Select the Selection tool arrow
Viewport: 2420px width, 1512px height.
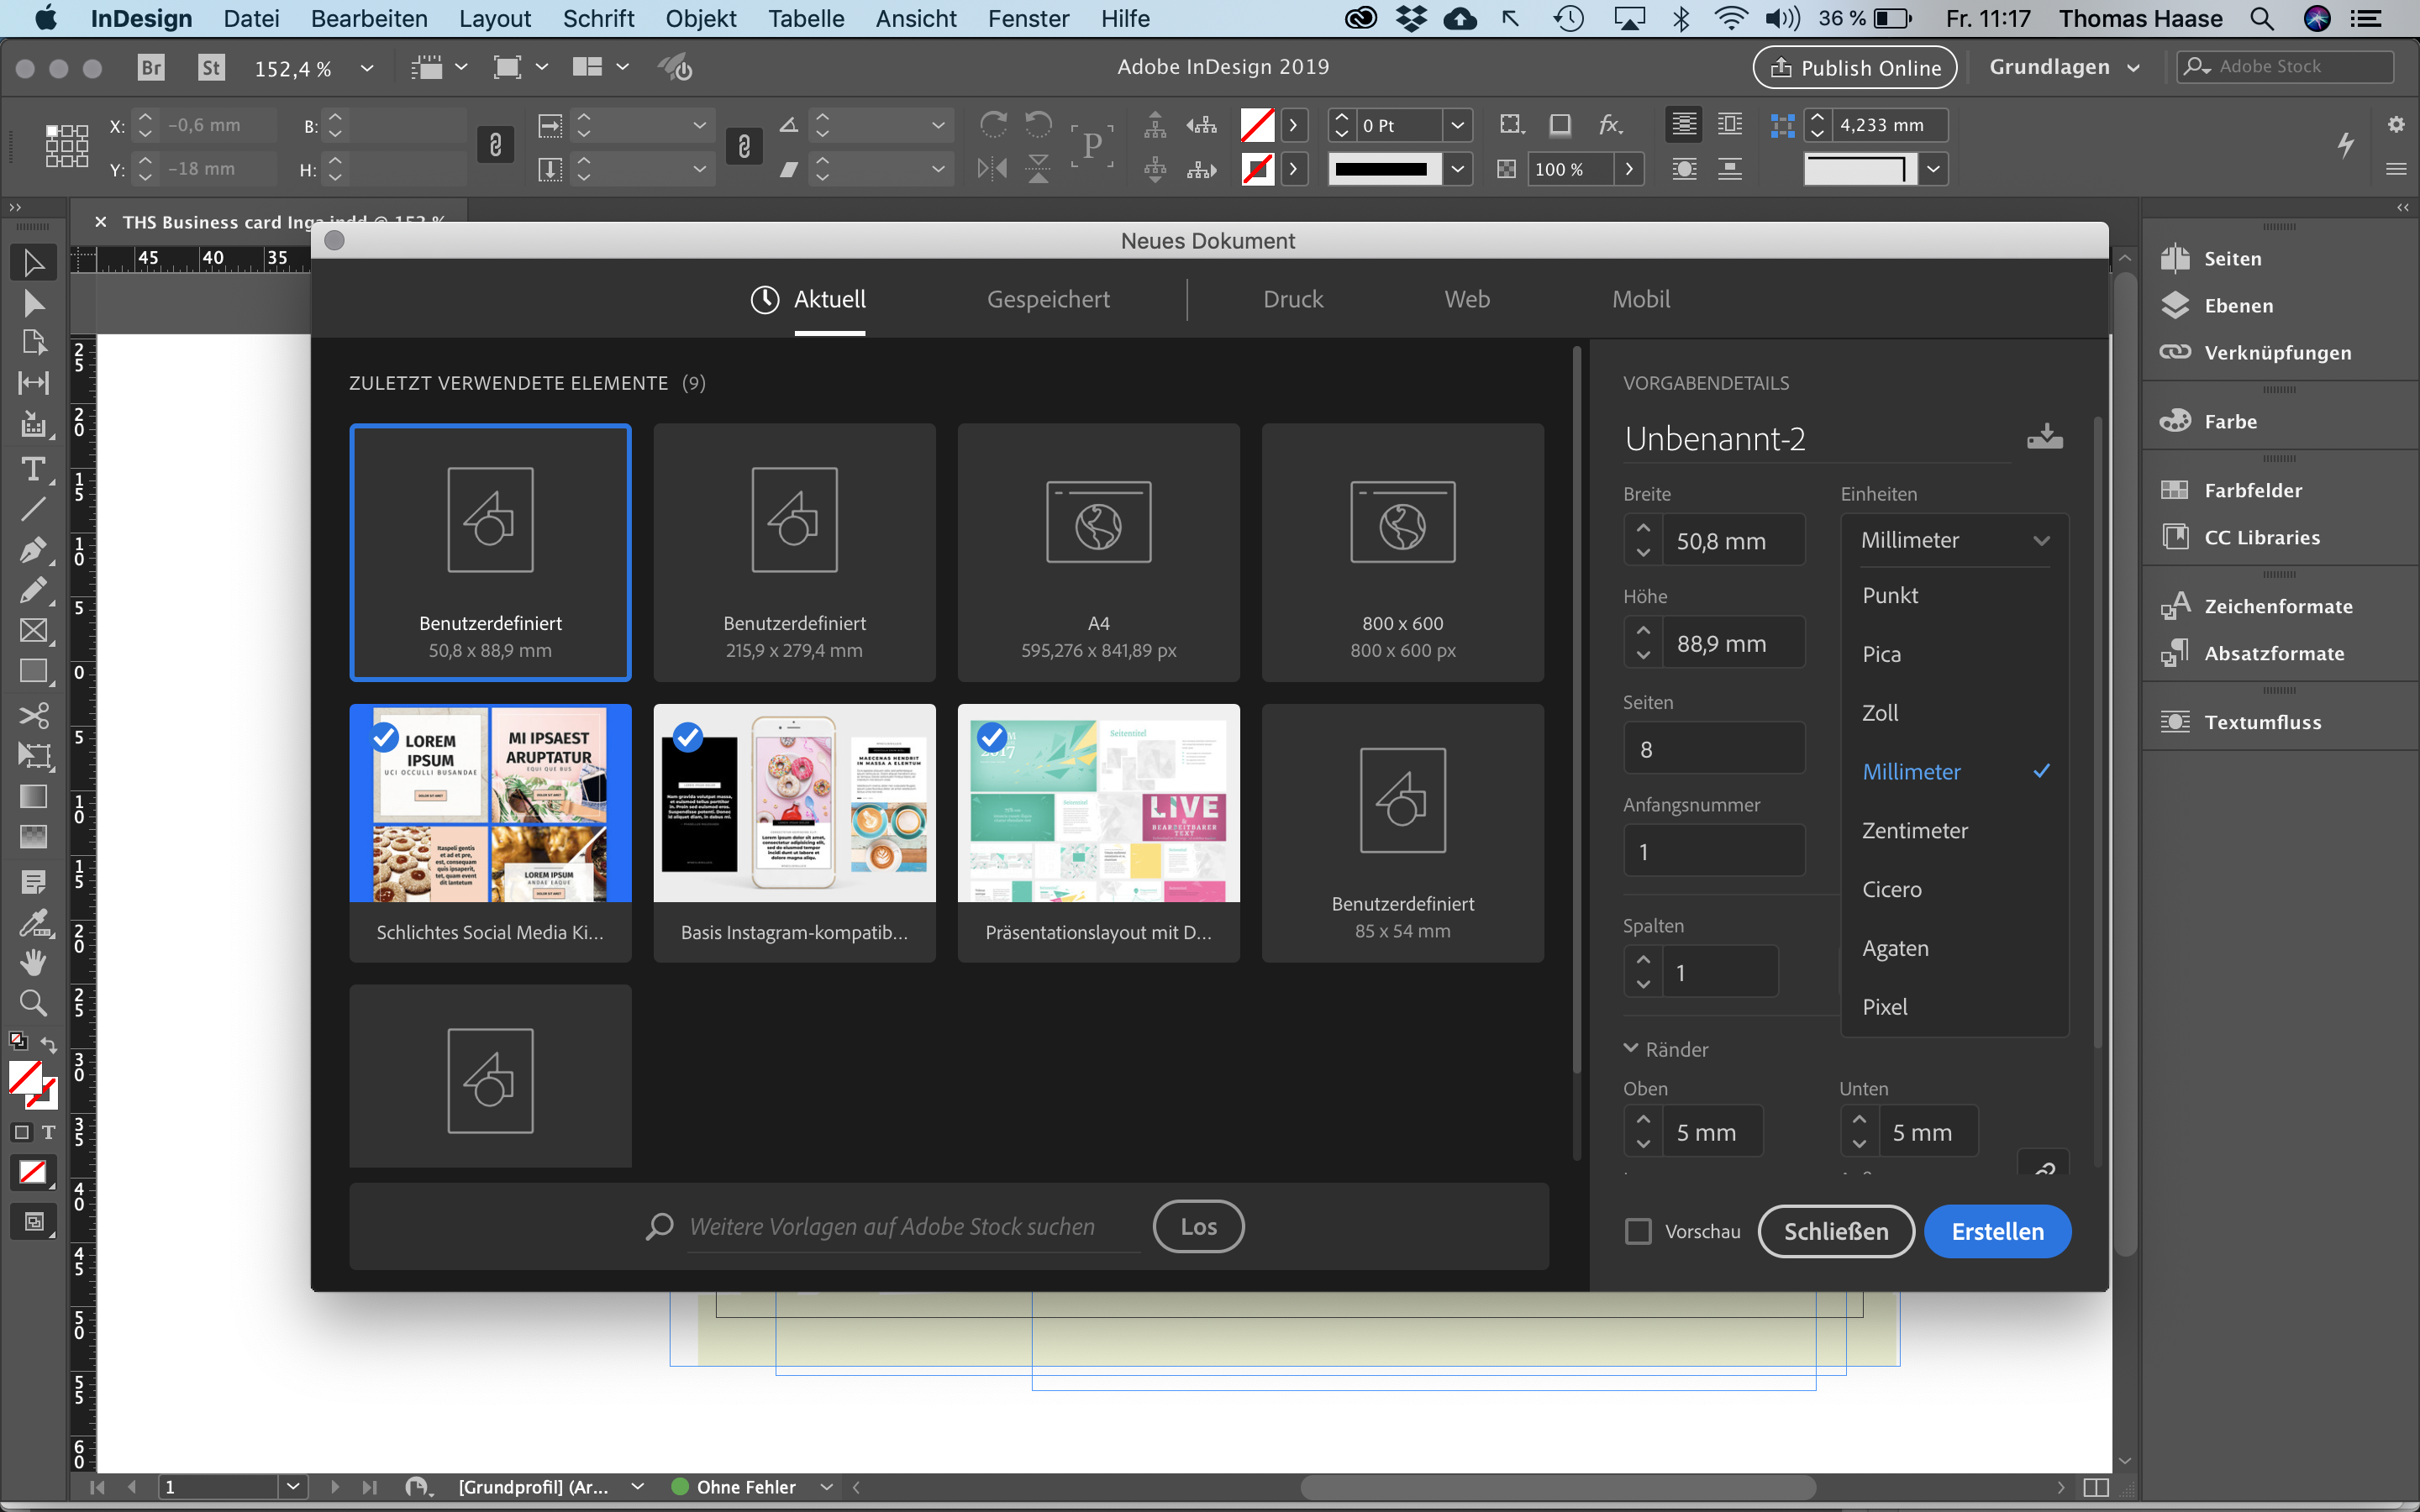pyautogui.click(x=33, y=263)
